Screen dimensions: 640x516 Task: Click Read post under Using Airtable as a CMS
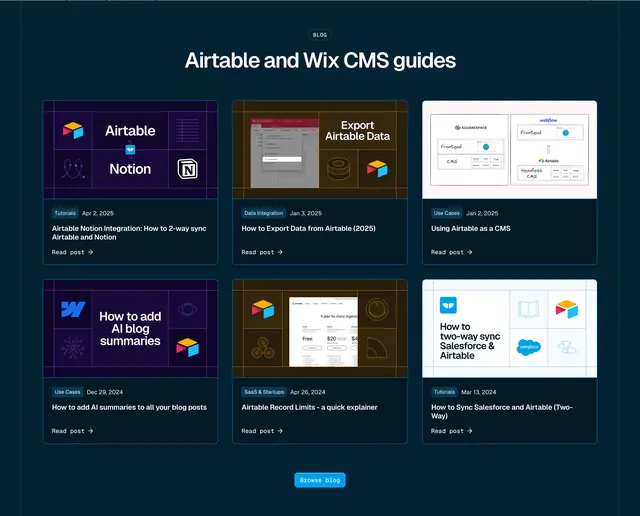point(451,252)
